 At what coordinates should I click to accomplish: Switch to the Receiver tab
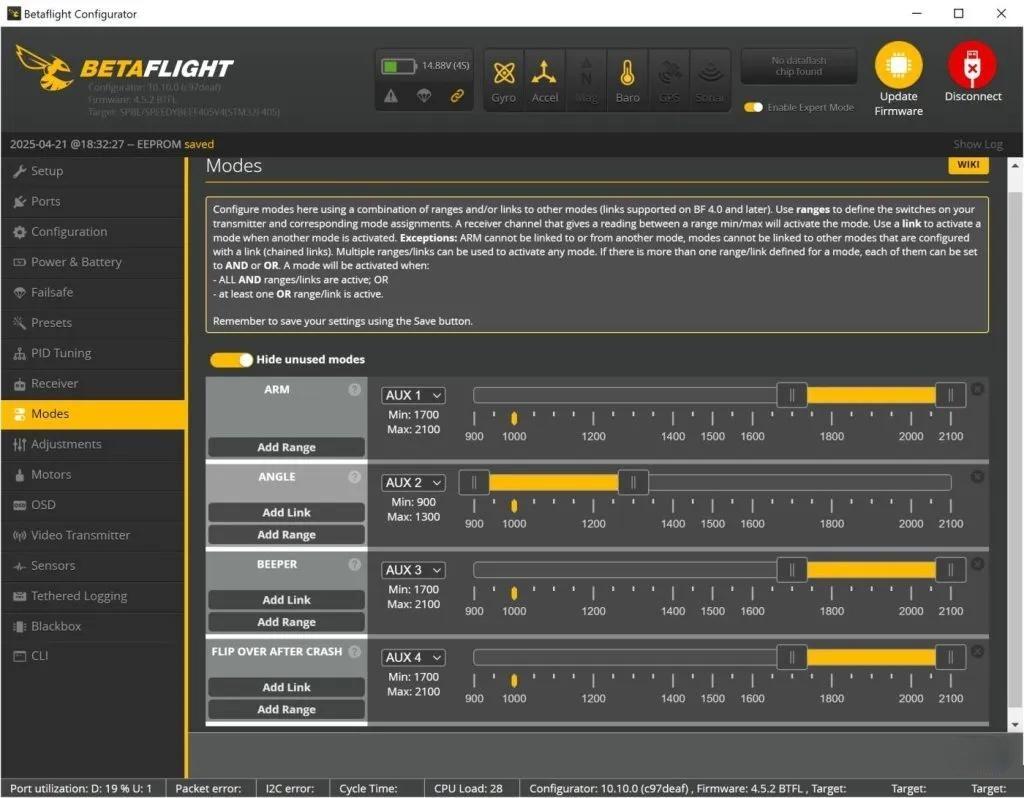(93, 383)
